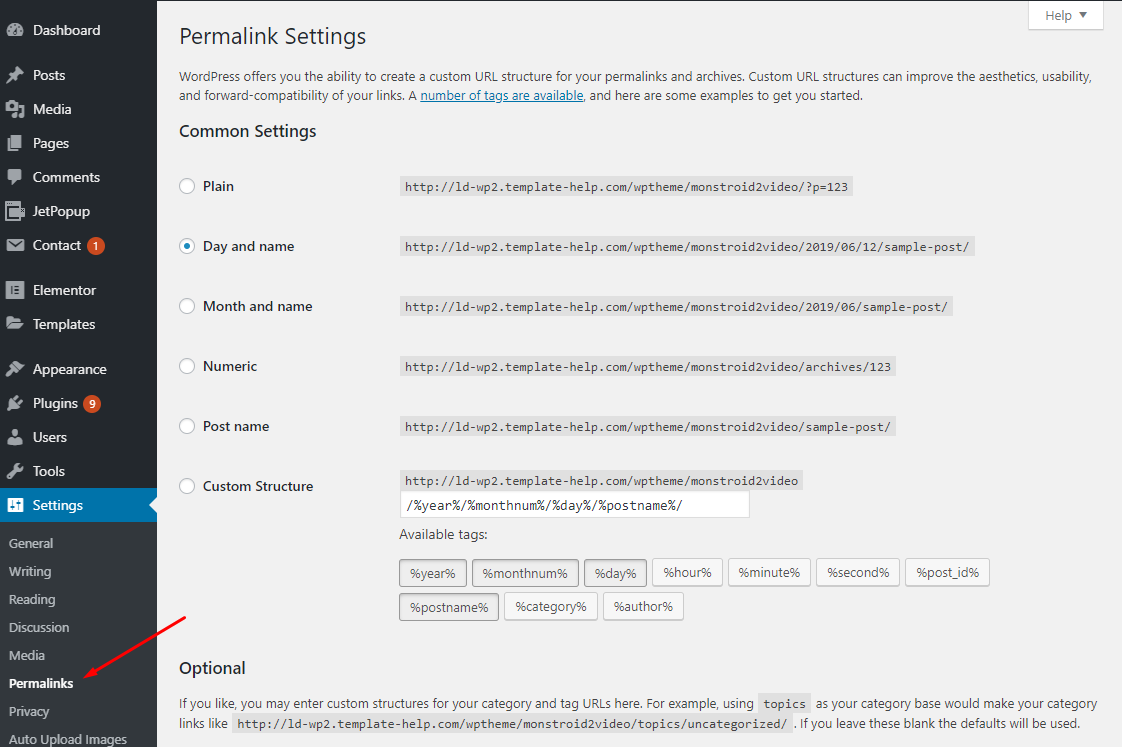This screenshot has width=1122, height=747.
Task: Click the Comments speech bubble icon
Action: point(15,177)
